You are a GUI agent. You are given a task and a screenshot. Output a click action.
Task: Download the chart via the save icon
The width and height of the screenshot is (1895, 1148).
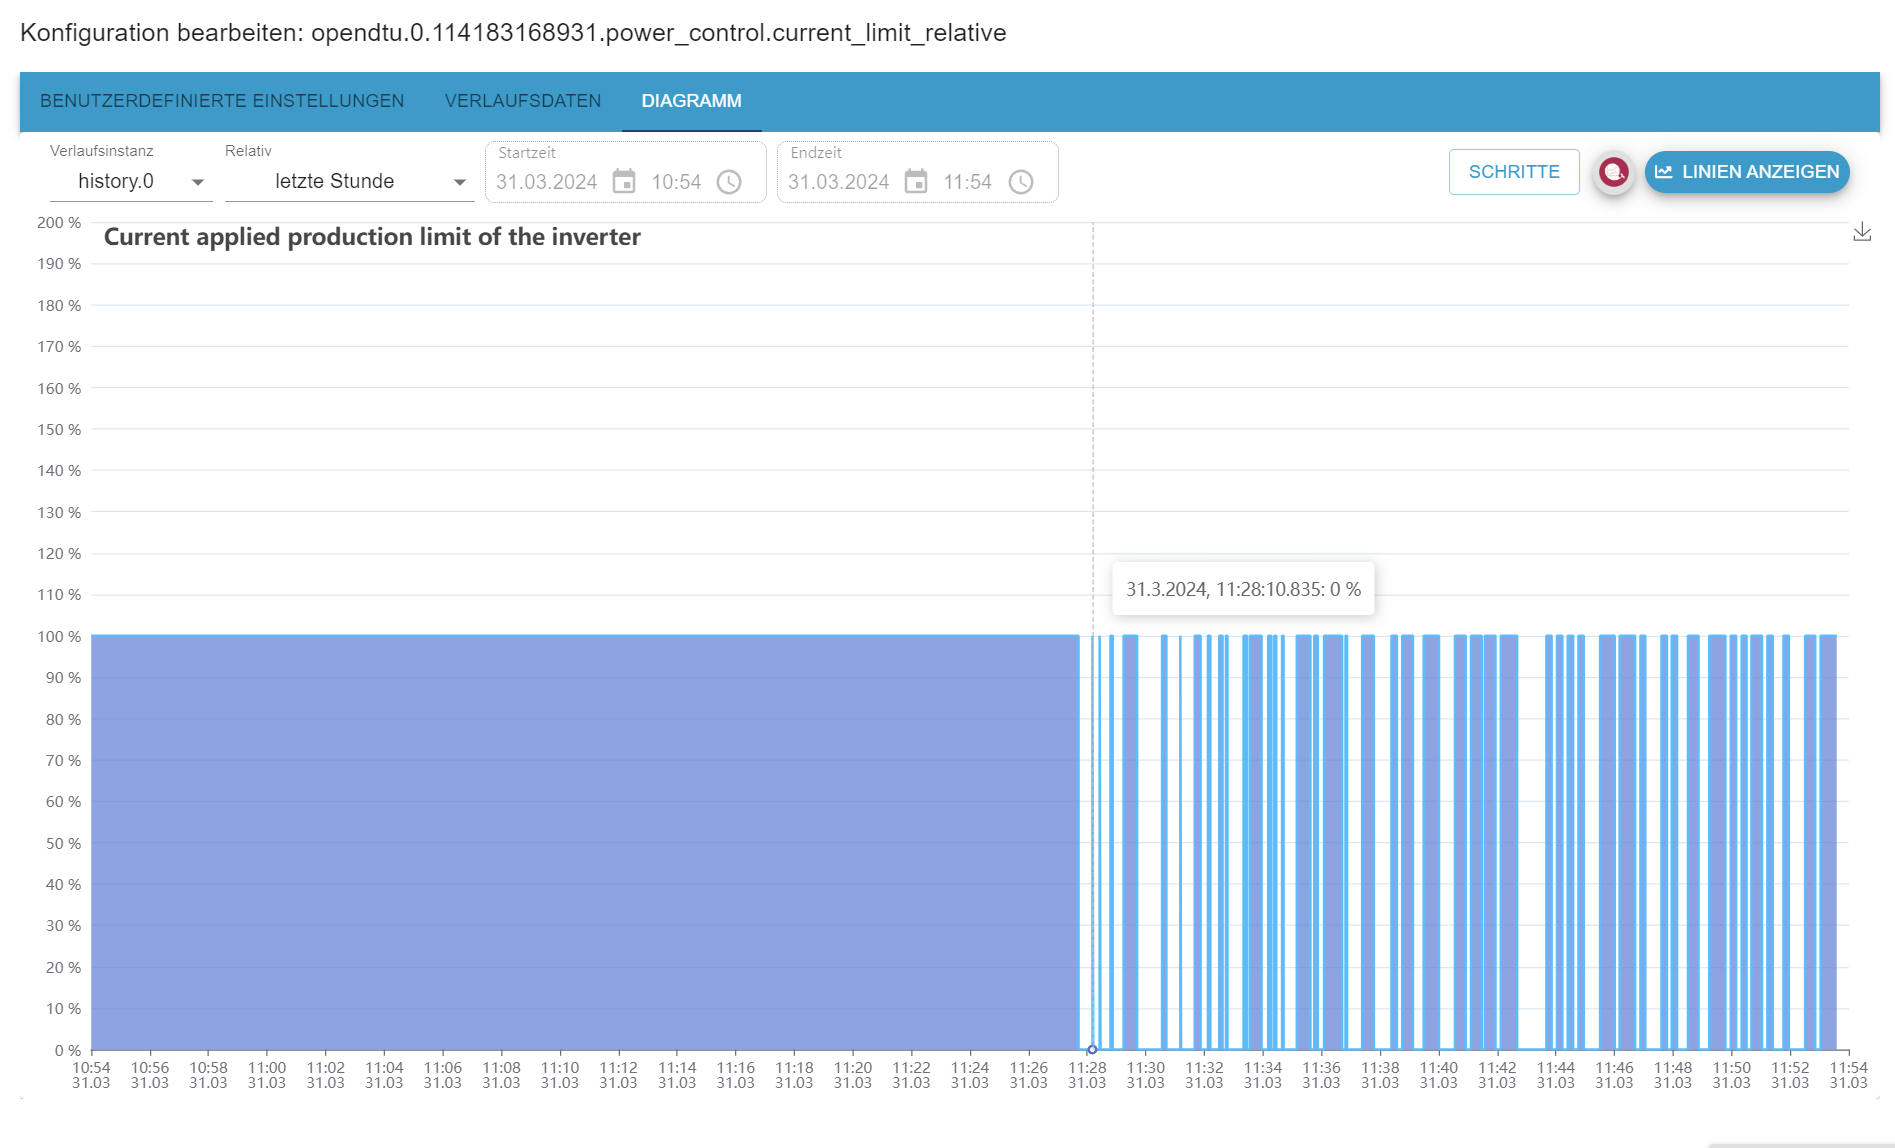click(1862, 232)
